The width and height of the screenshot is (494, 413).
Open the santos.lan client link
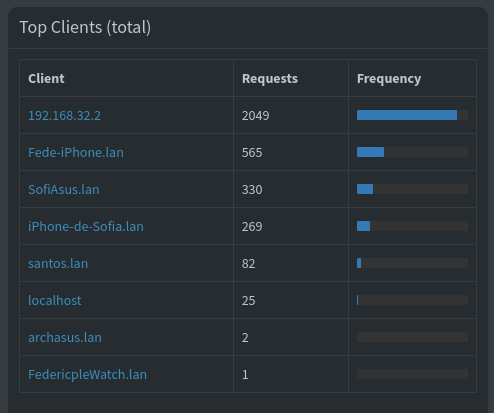coord(58,263)
